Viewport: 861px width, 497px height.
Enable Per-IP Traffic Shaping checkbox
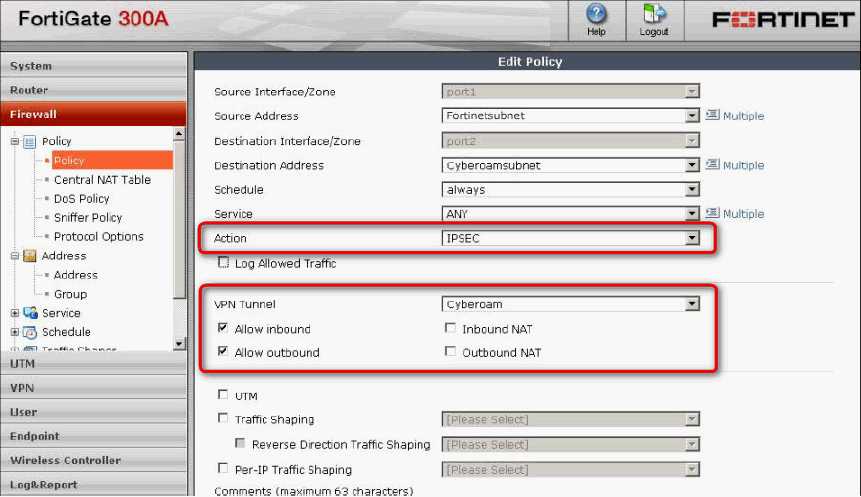point(222,468)
